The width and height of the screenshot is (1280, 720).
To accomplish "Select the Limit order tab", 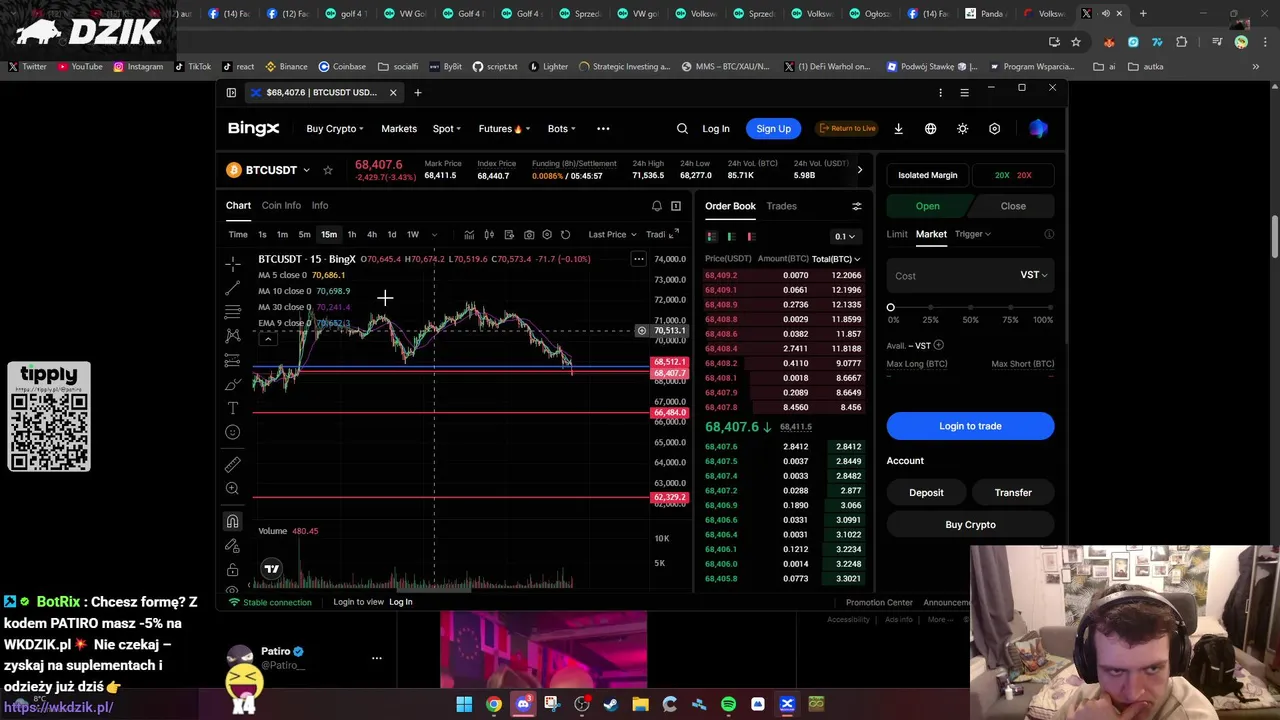I will (897, 234).
